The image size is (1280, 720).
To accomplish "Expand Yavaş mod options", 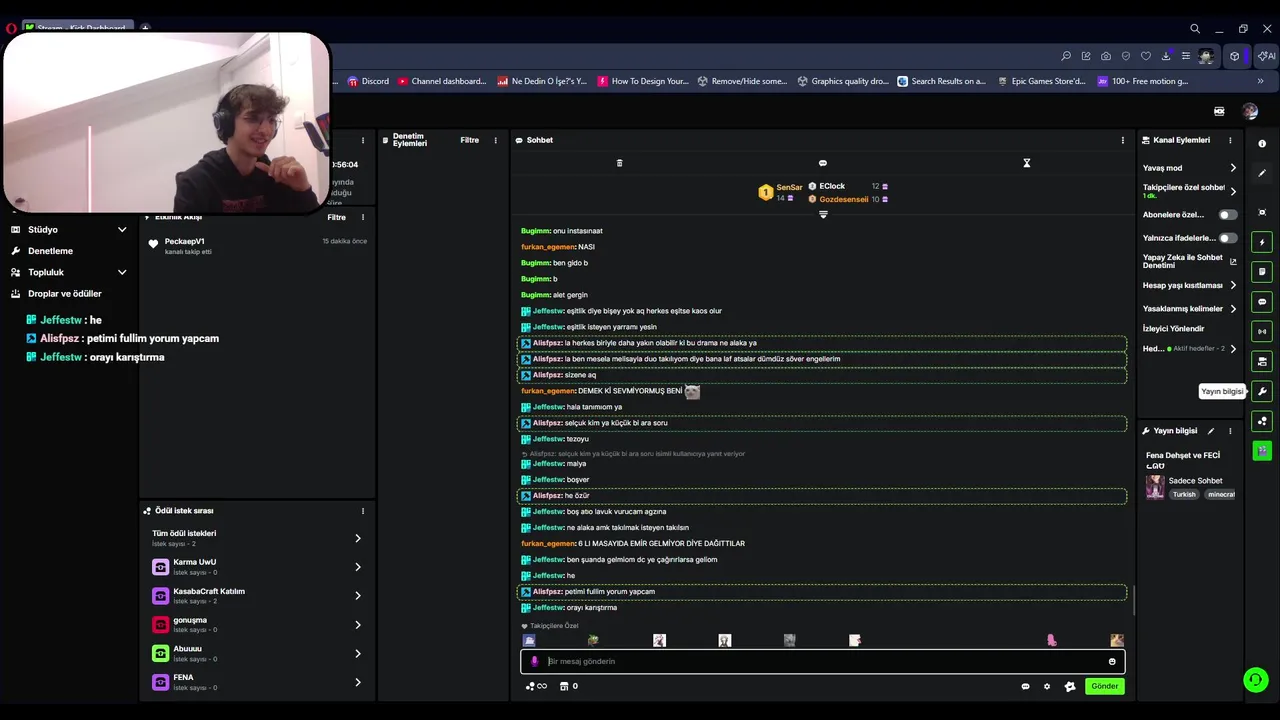I will tap(1233, 168).
